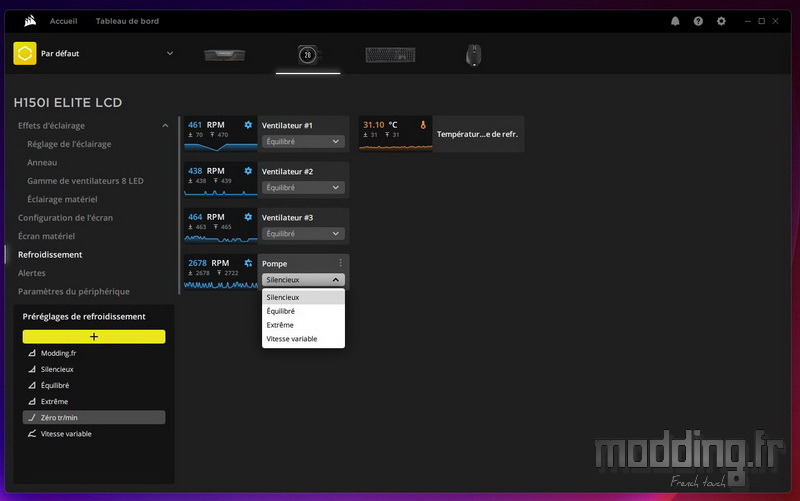Choose Extrême in the Pompe dropdown list

[x=303, y=324]
